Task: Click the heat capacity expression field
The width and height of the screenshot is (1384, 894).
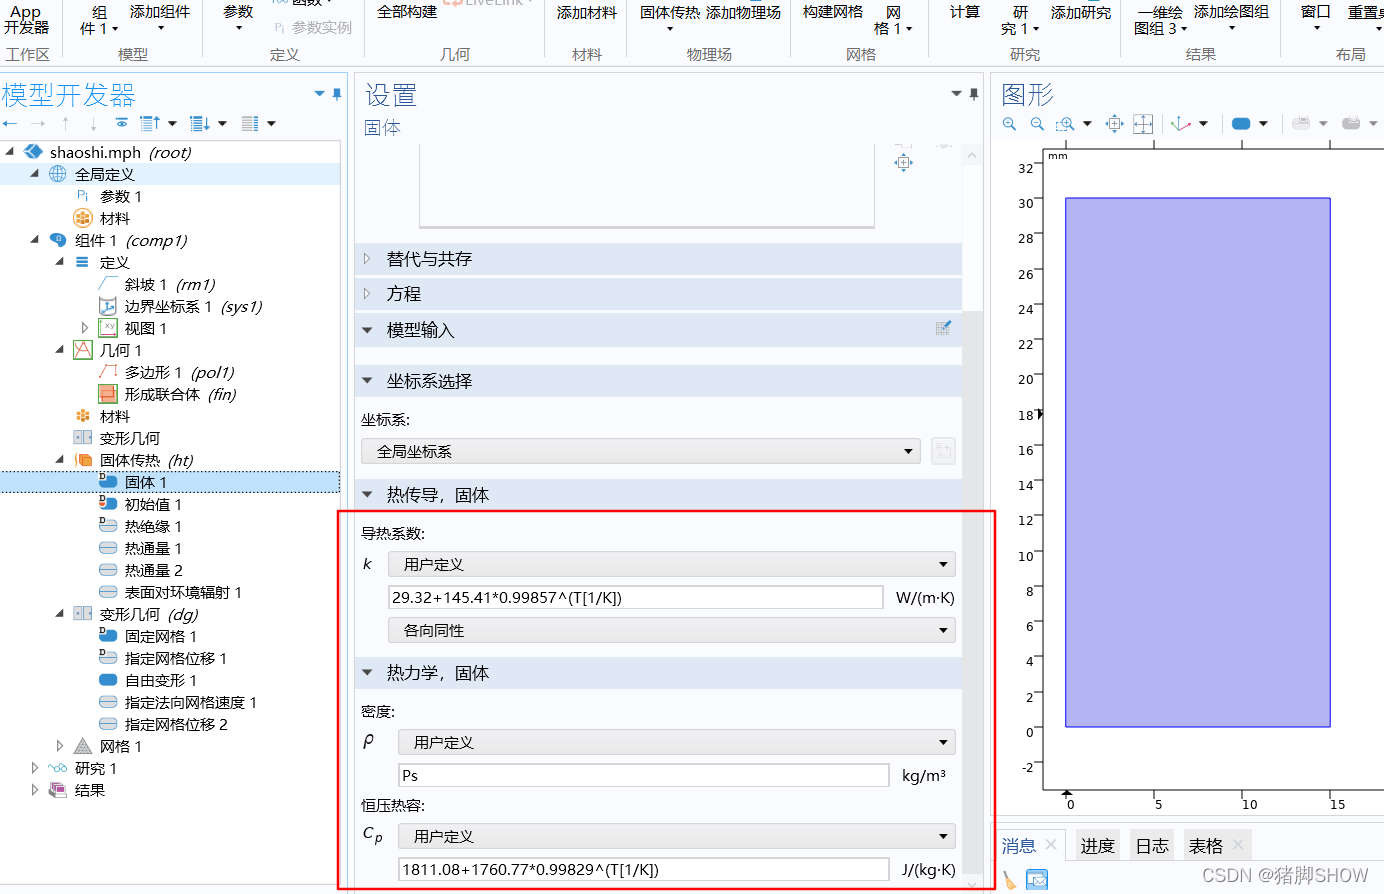Action: [644, 869]
